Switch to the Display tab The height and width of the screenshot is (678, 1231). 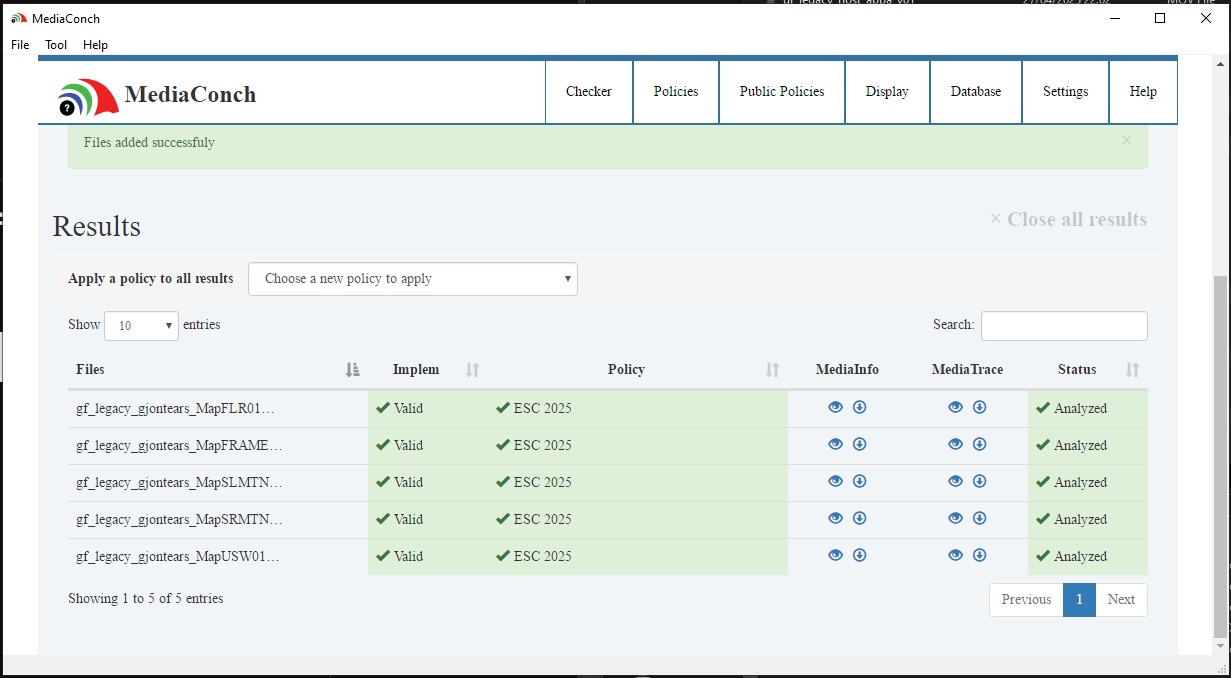[x=887, y=92]
